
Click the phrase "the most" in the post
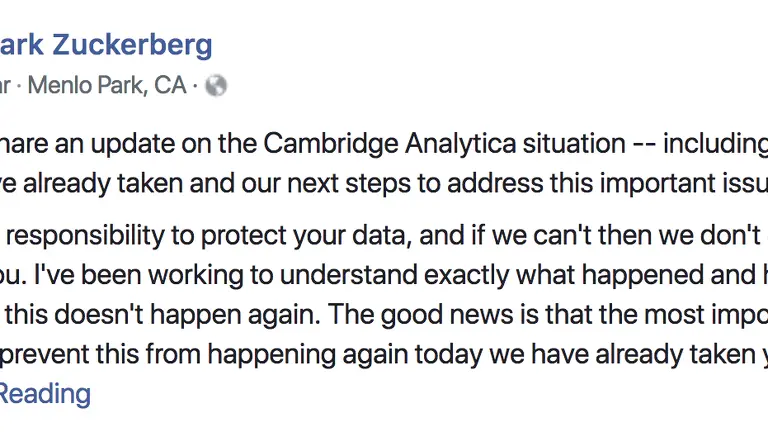point(629,316)
